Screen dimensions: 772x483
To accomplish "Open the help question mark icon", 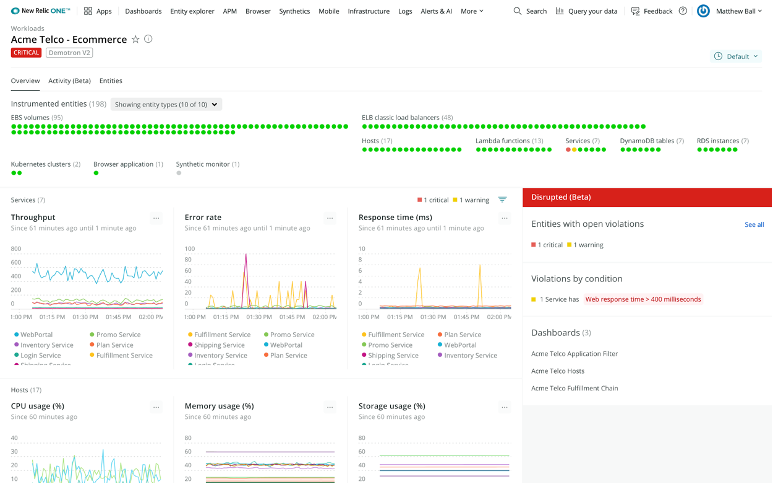I will tap(683, 11).
